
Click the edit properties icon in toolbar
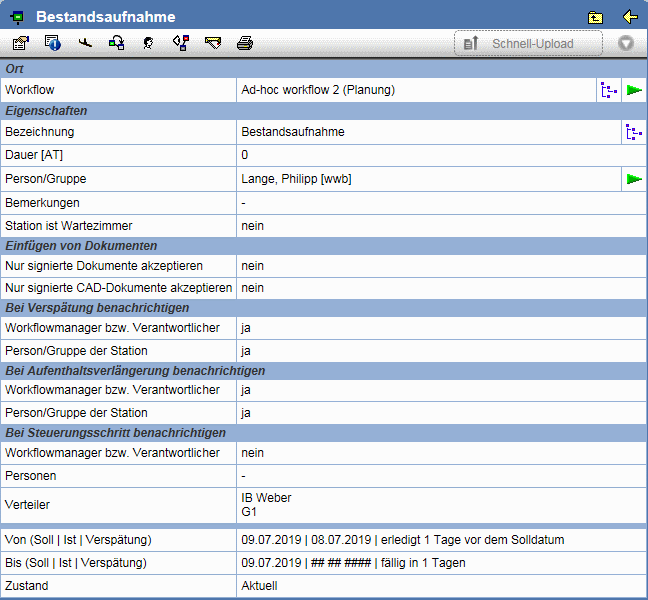pyautogui.click(x=20, y=43)
